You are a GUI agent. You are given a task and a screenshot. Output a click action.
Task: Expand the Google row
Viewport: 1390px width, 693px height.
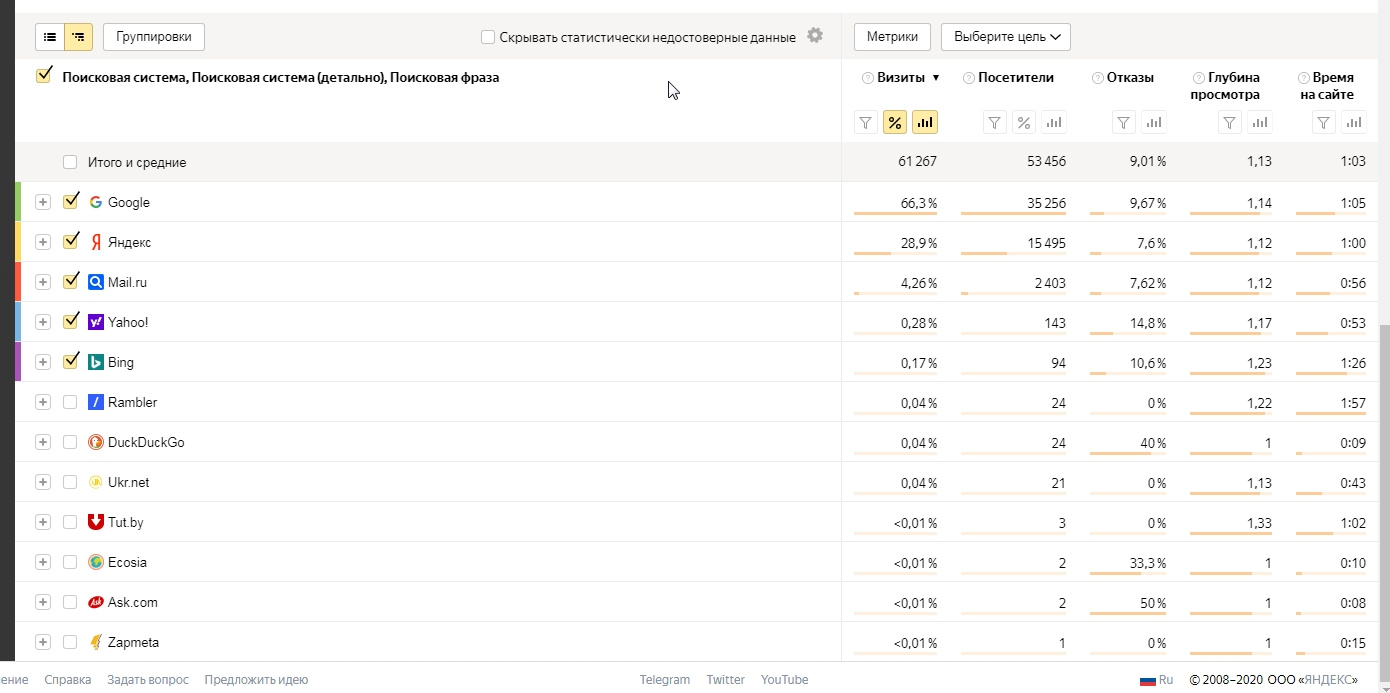(42, 202)
